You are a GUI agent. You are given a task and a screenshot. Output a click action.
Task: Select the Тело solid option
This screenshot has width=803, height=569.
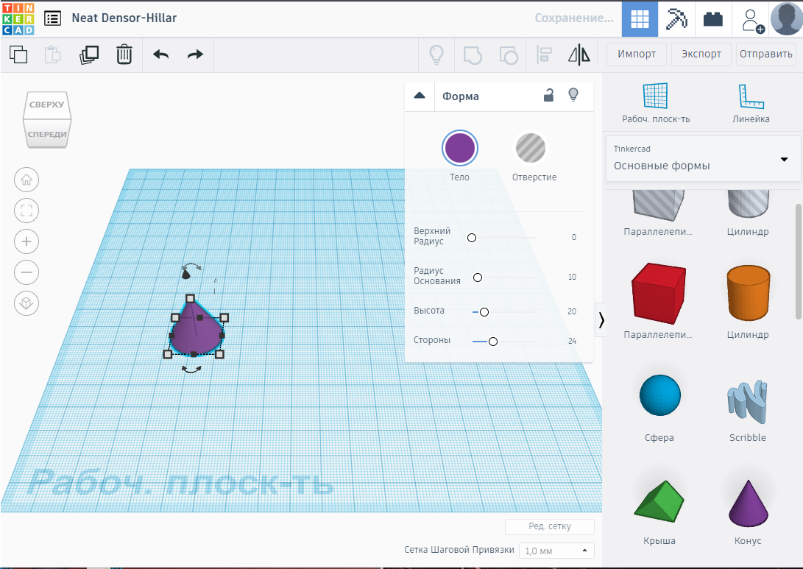coord(459,149)
